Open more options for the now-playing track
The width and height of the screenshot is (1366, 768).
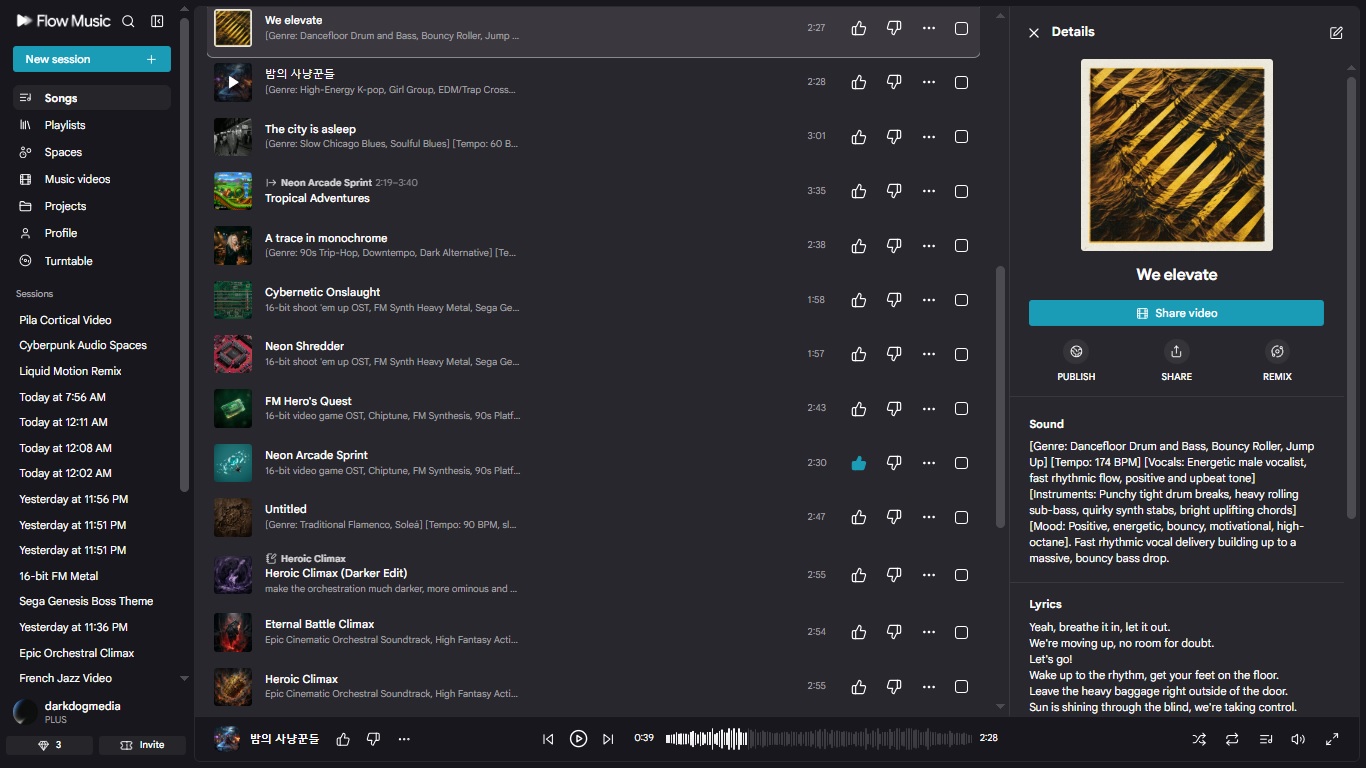tap(404, 739)
